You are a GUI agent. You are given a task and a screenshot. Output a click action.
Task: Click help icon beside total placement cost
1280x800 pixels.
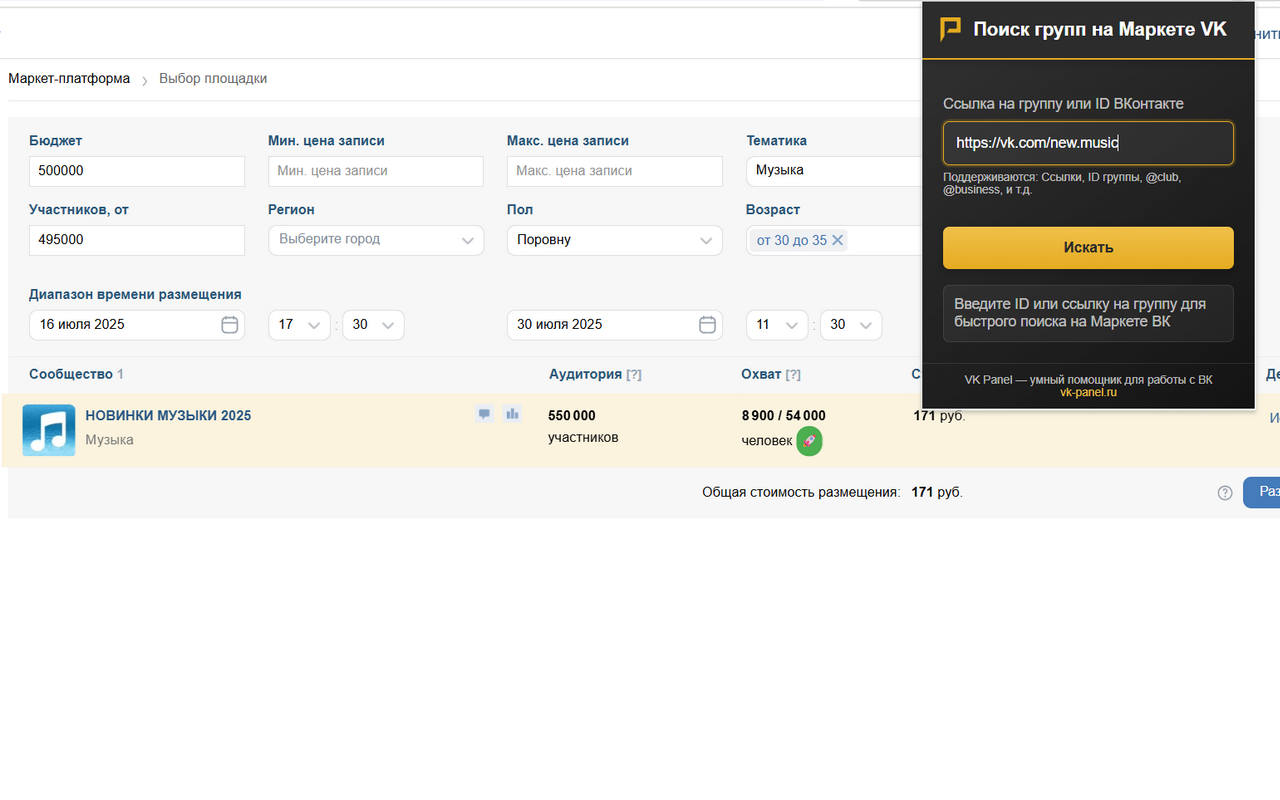point(1225,493)
